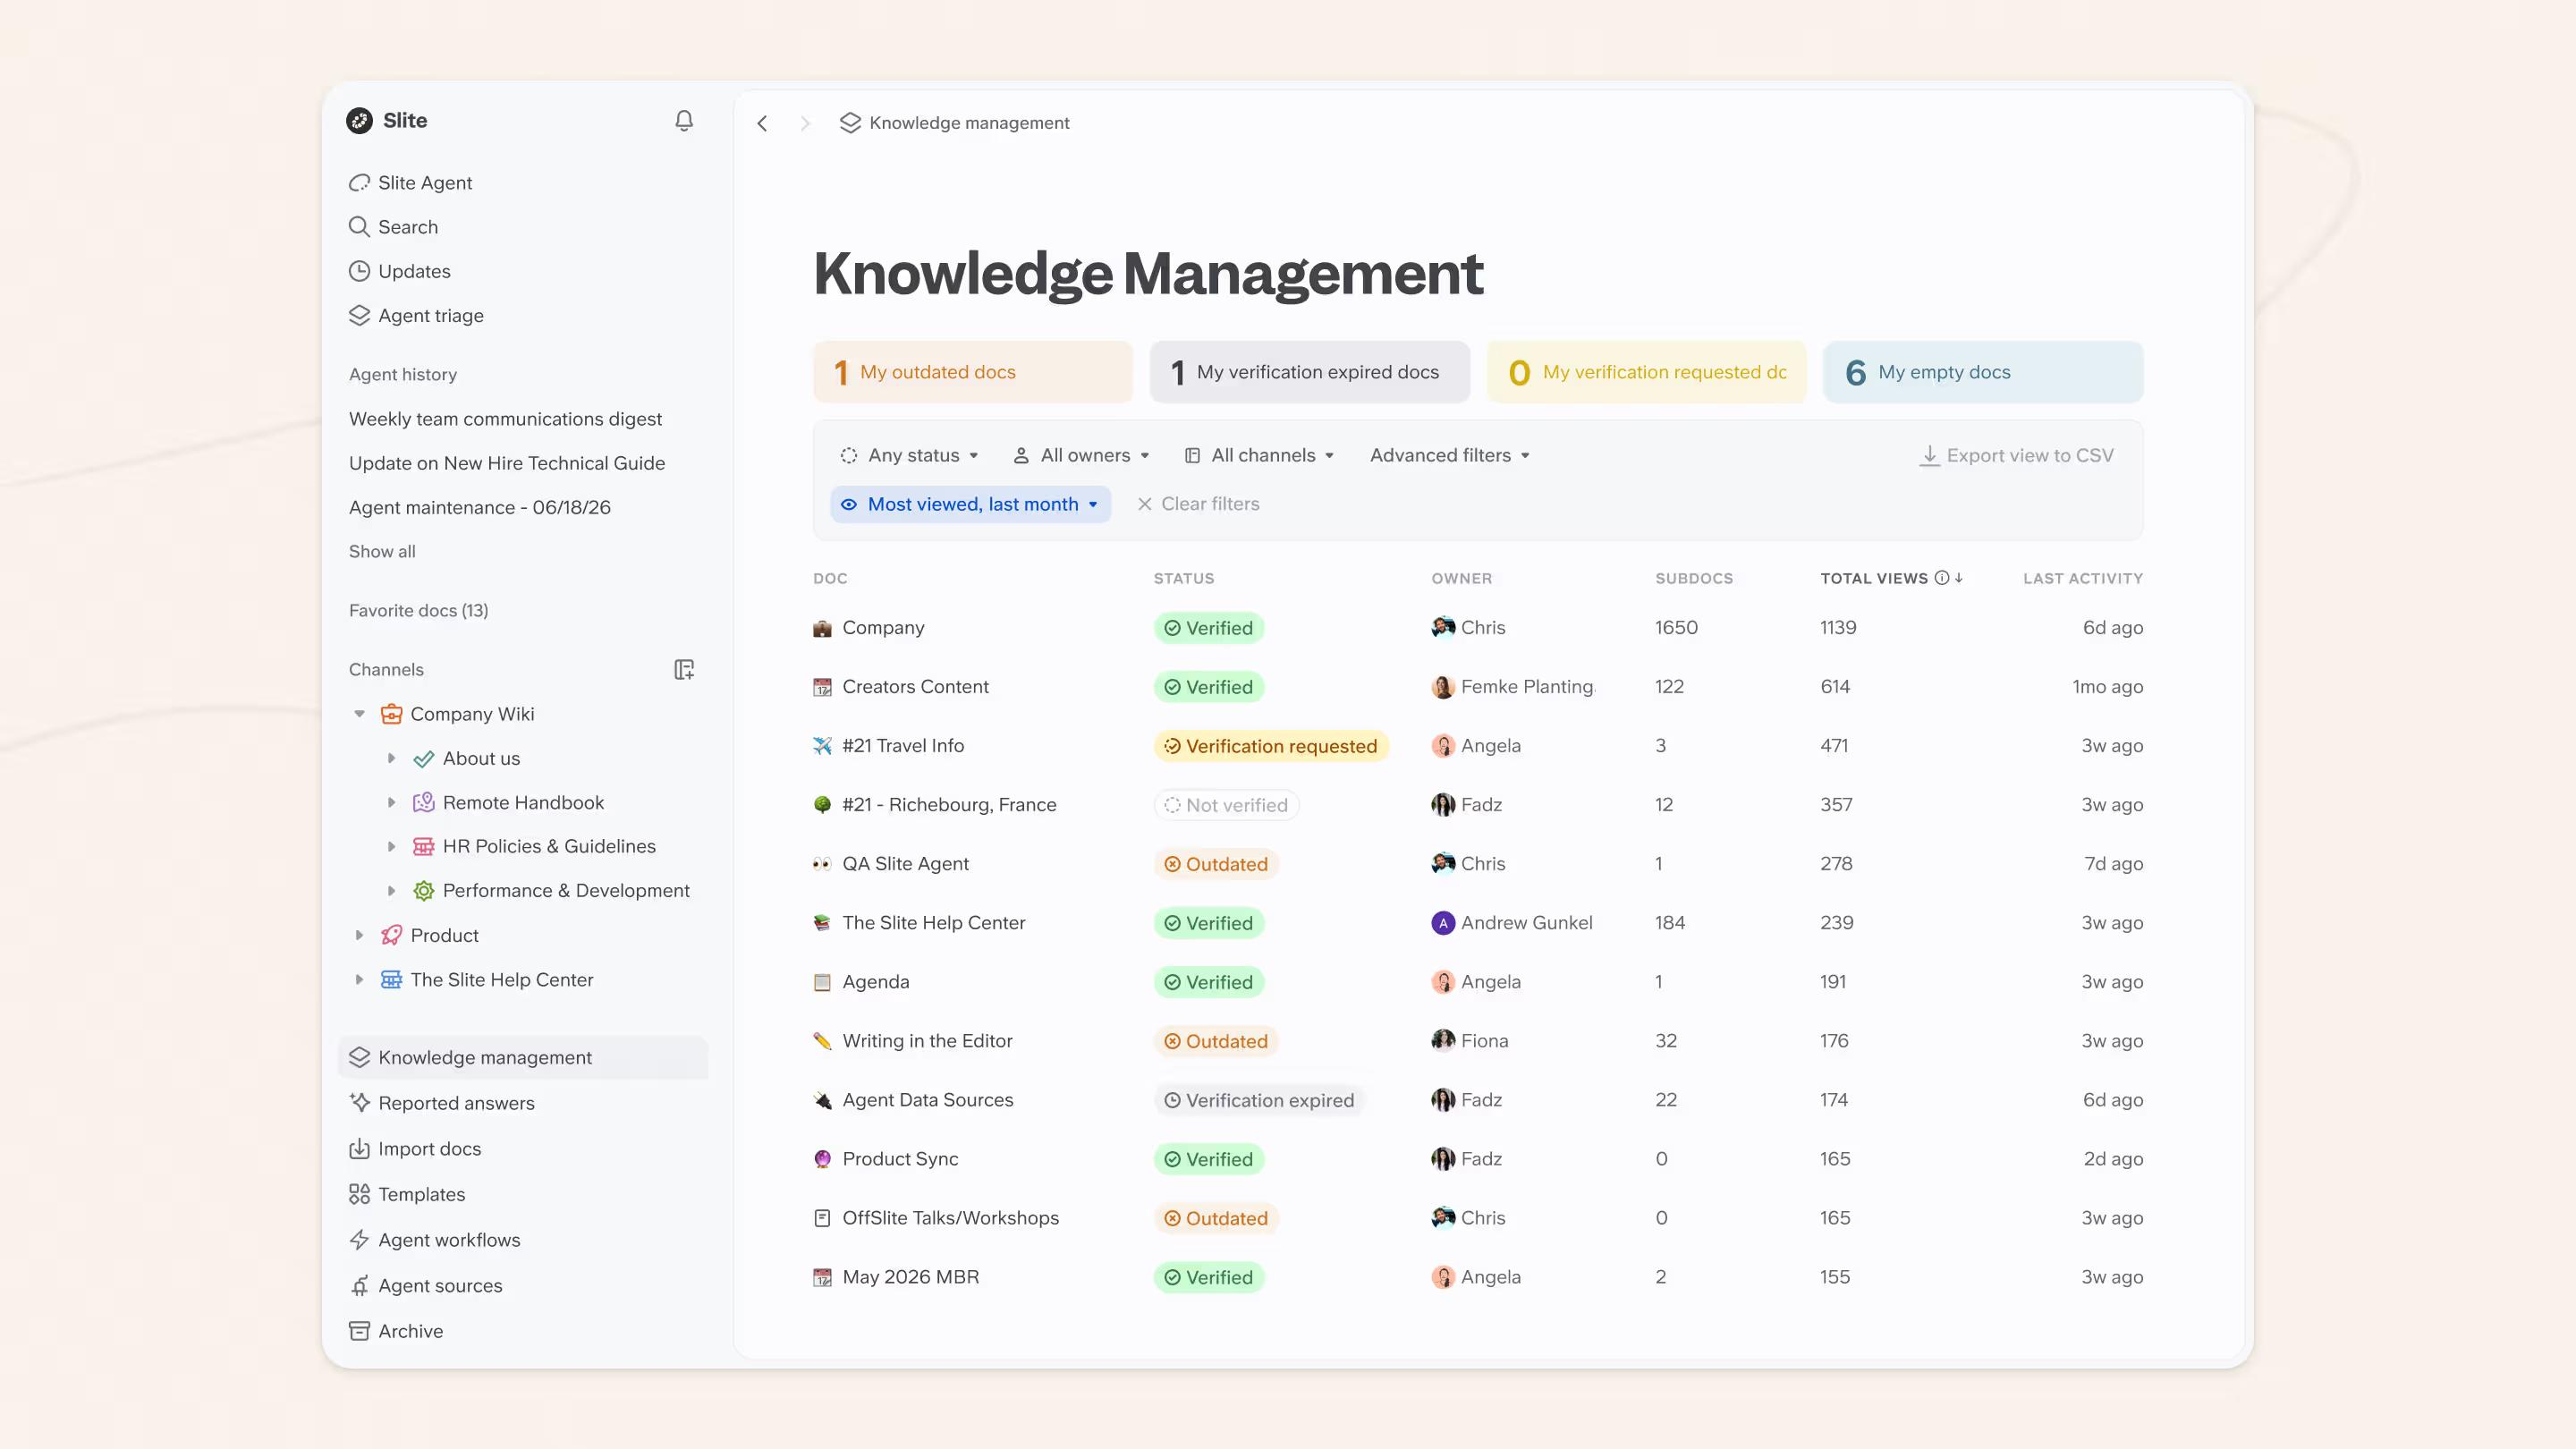The width and height of the screenshot is (2576, 1449).
Task: Go forward with the right arrow
Action: pyautogui.click(x=805, y=123)
